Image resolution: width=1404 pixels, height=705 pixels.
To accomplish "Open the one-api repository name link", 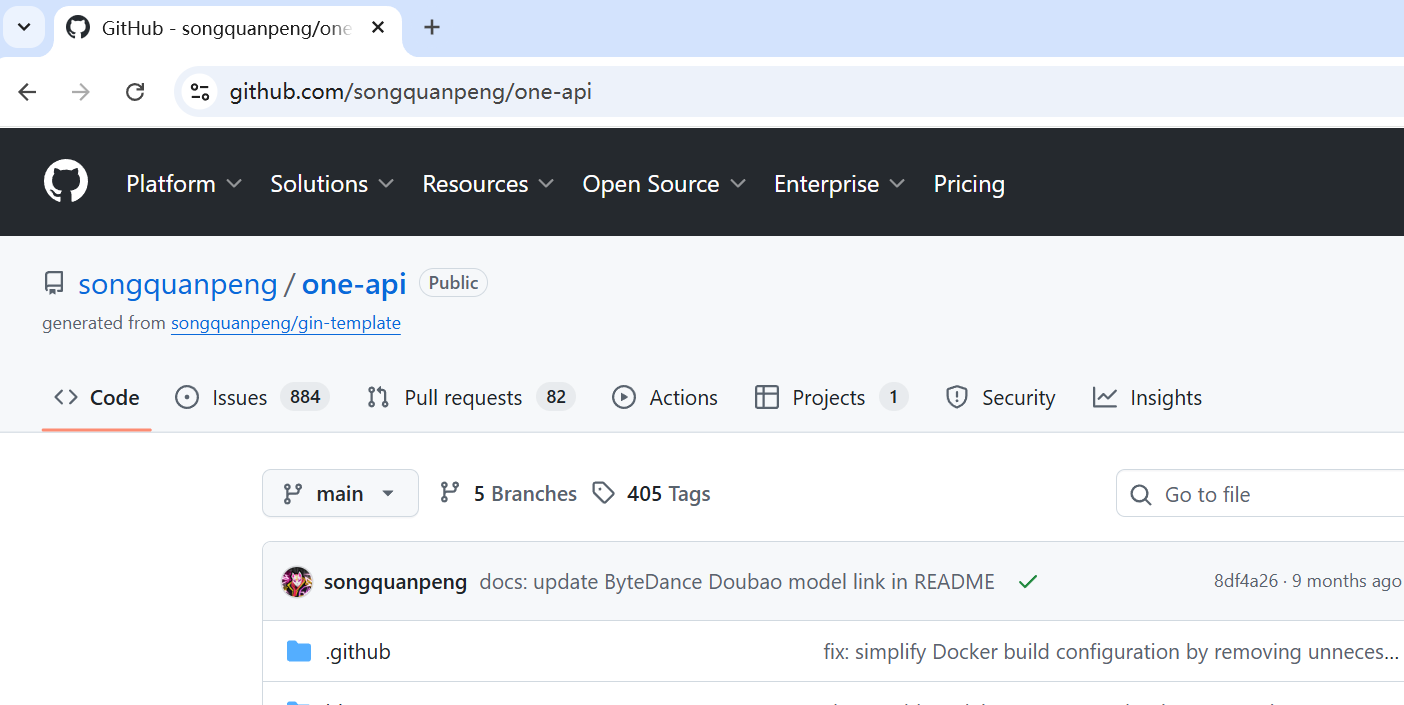I will pyautogui.click(x=354, y=284).
